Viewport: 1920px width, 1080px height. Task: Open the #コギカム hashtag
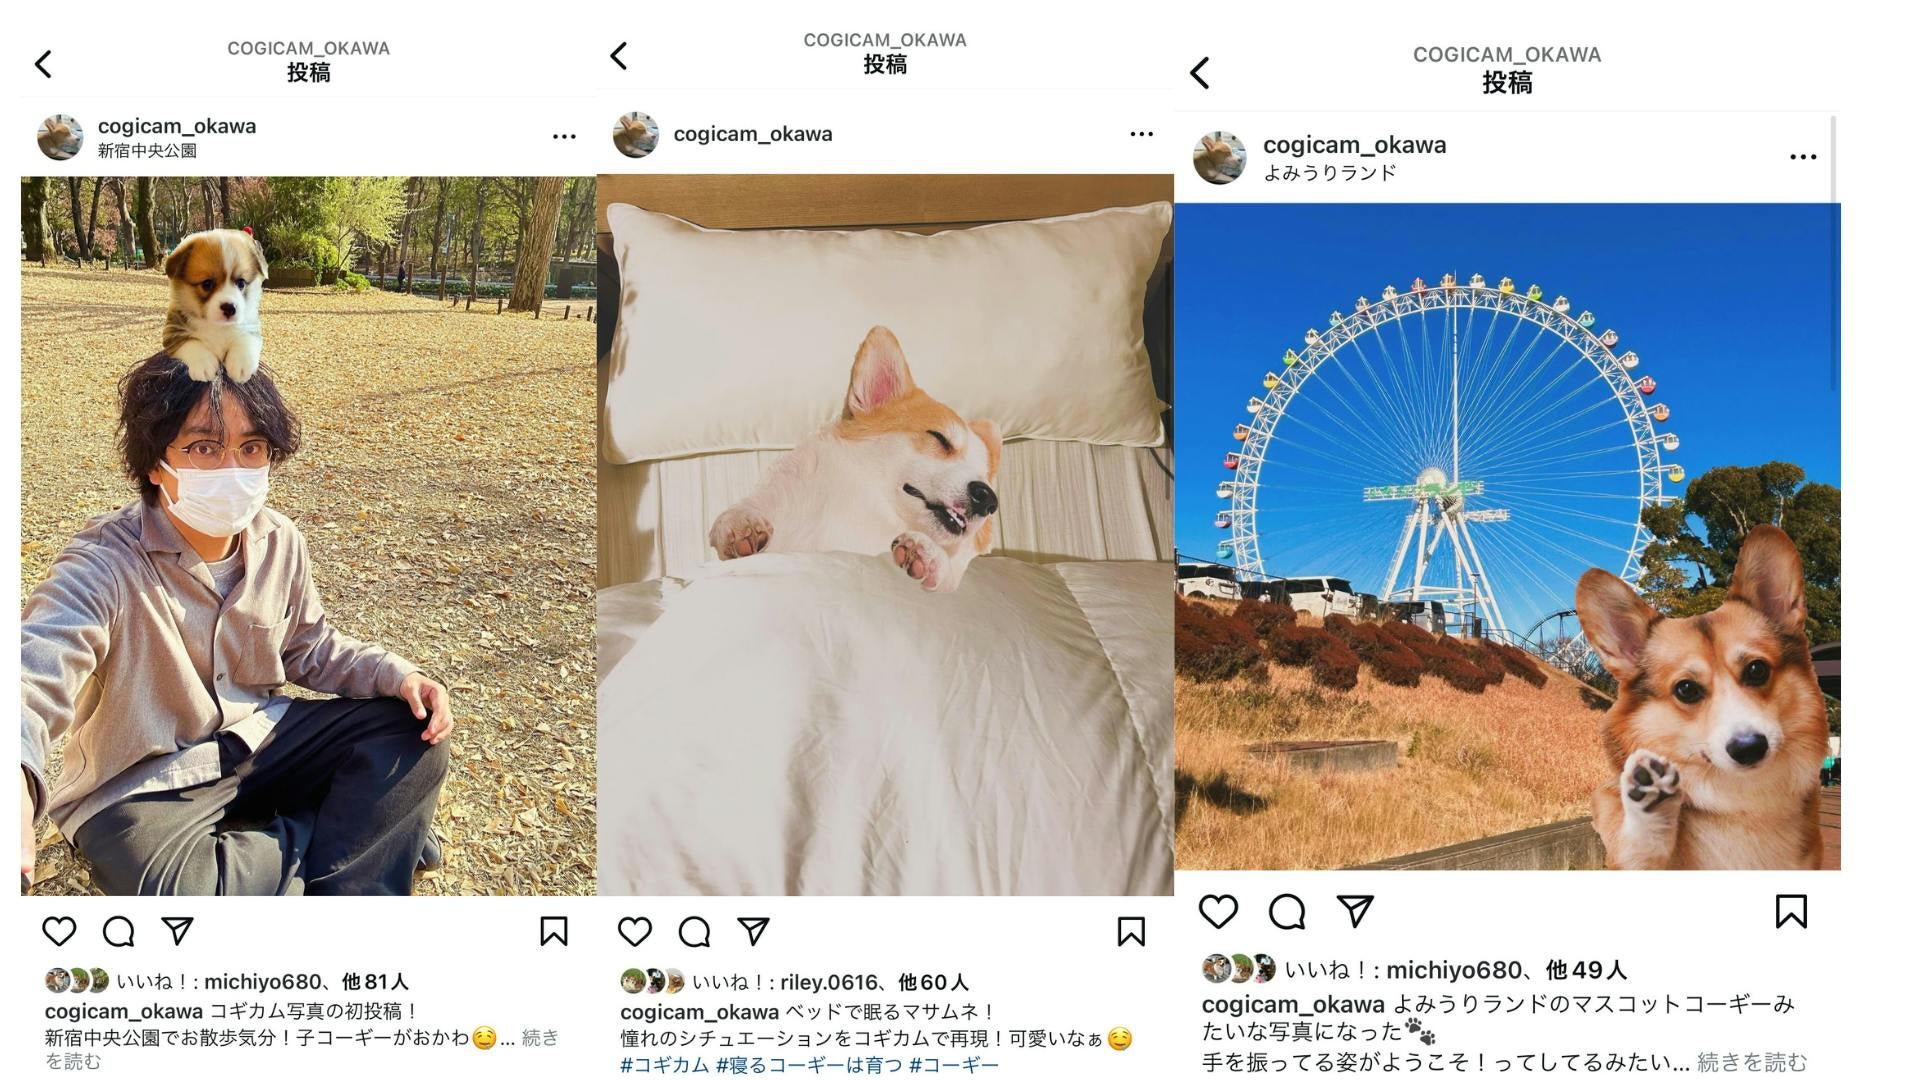664,1065
